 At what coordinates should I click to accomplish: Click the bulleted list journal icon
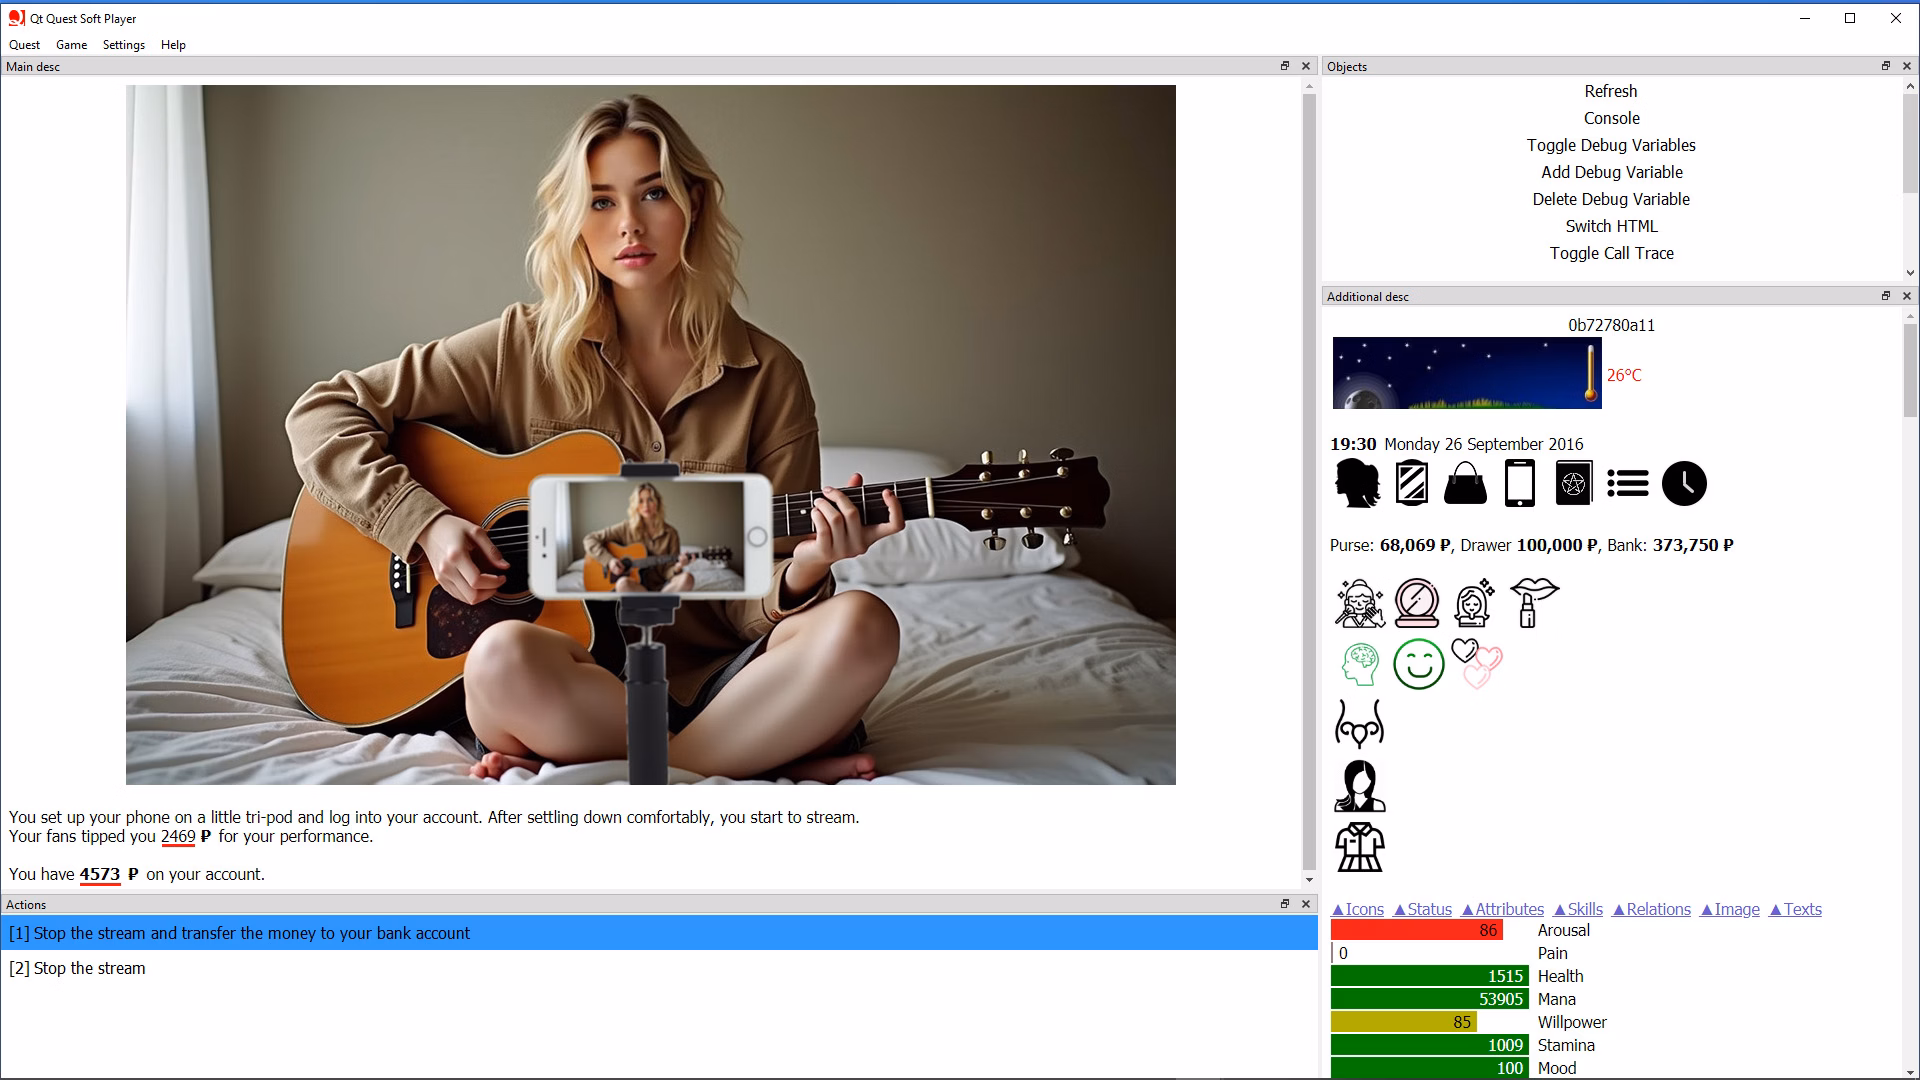click(1627, 484)
